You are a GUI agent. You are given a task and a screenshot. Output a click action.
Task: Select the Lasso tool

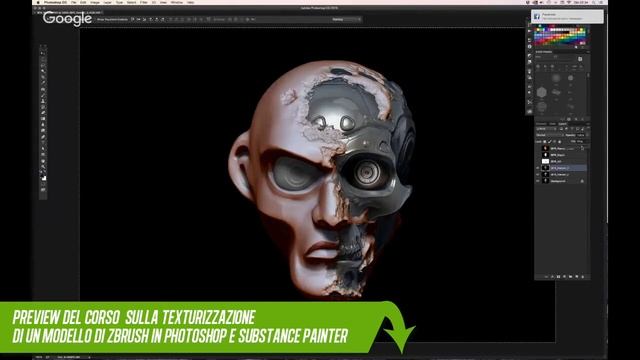[x=43, y=64]
